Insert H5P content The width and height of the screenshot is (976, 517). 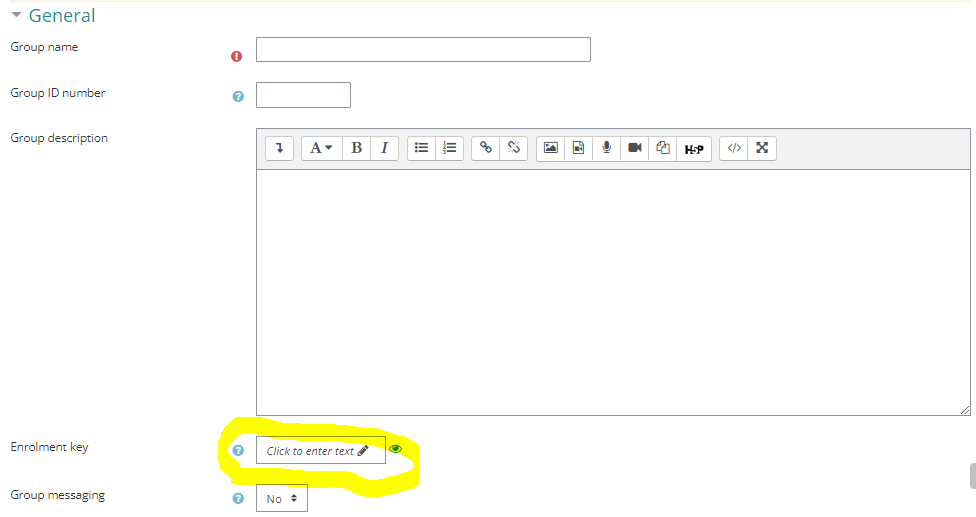694,148
